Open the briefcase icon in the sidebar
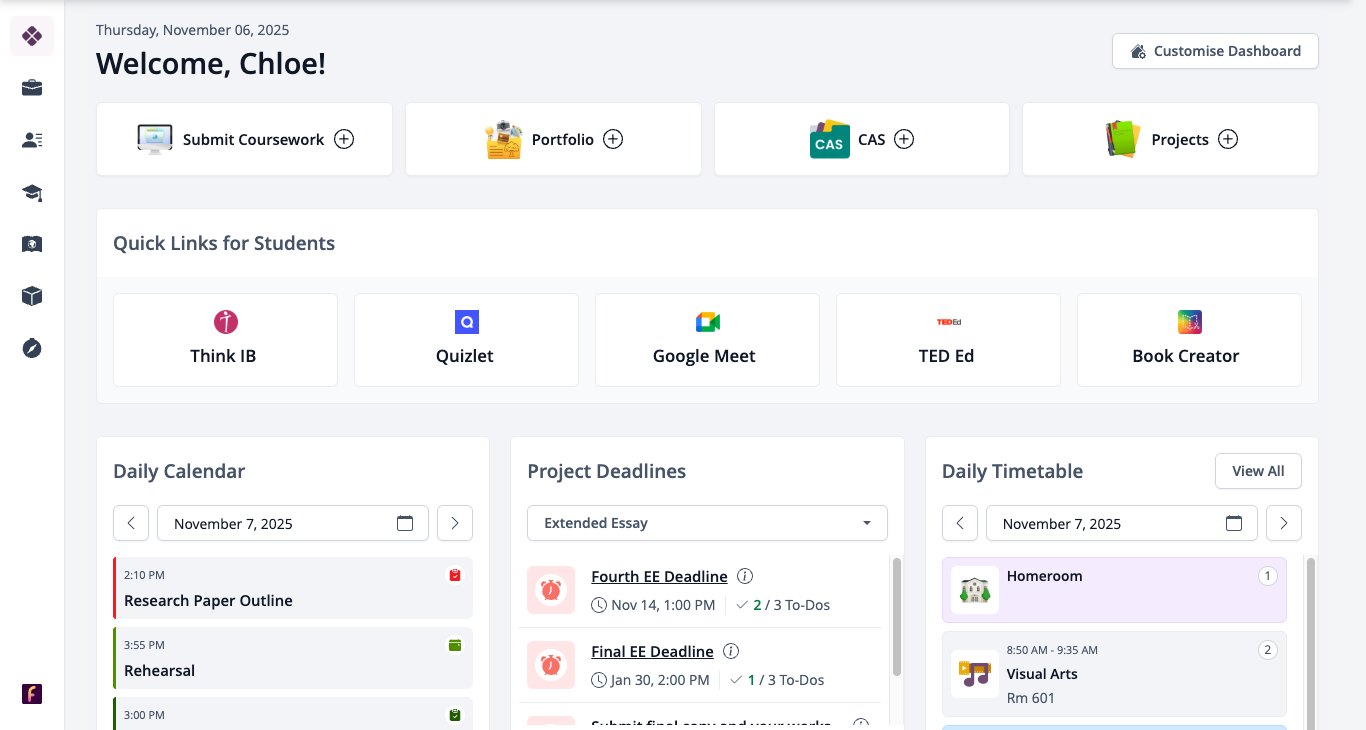 click(32, 88)
